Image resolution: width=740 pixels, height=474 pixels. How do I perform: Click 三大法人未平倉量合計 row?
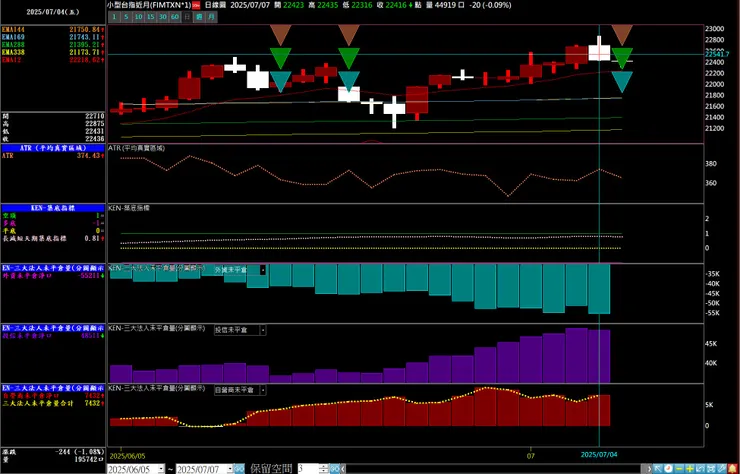53,403
